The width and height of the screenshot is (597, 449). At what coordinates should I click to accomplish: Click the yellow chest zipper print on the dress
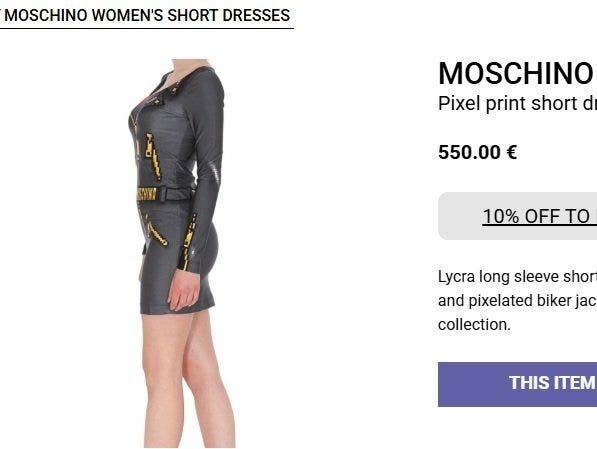(153, 155)
